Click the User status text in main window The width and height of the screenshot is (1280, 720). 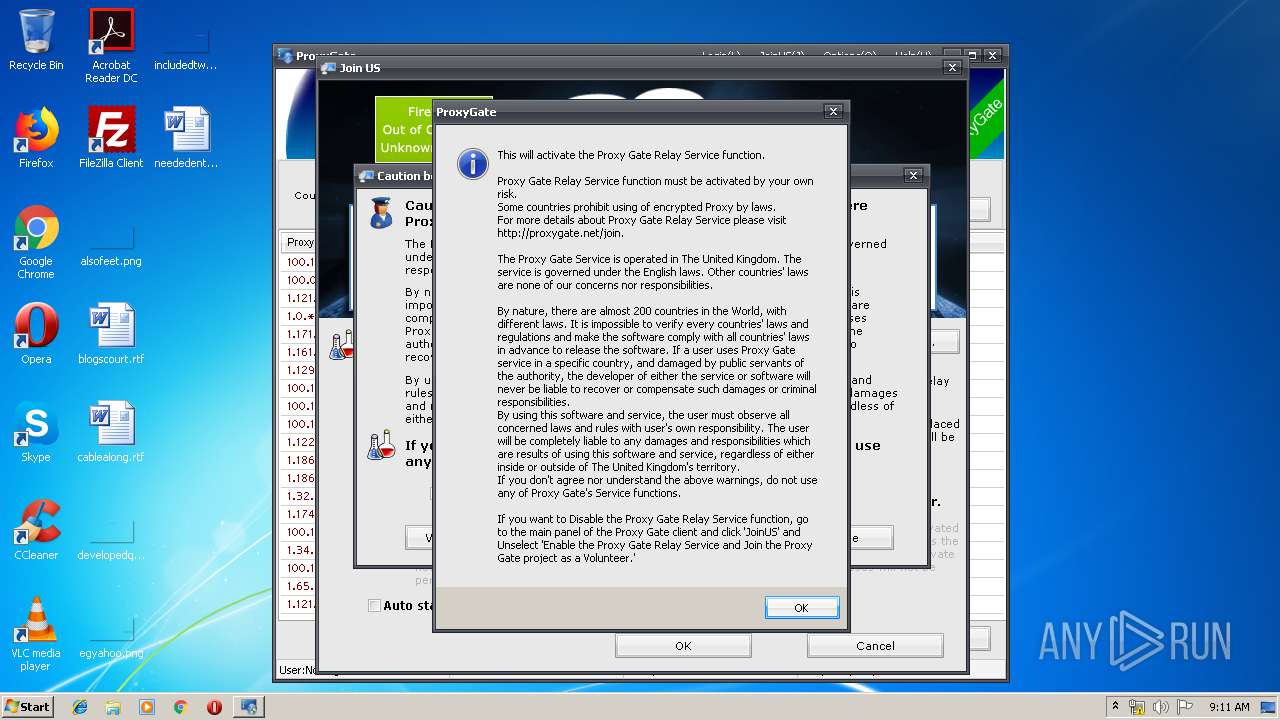297,670
